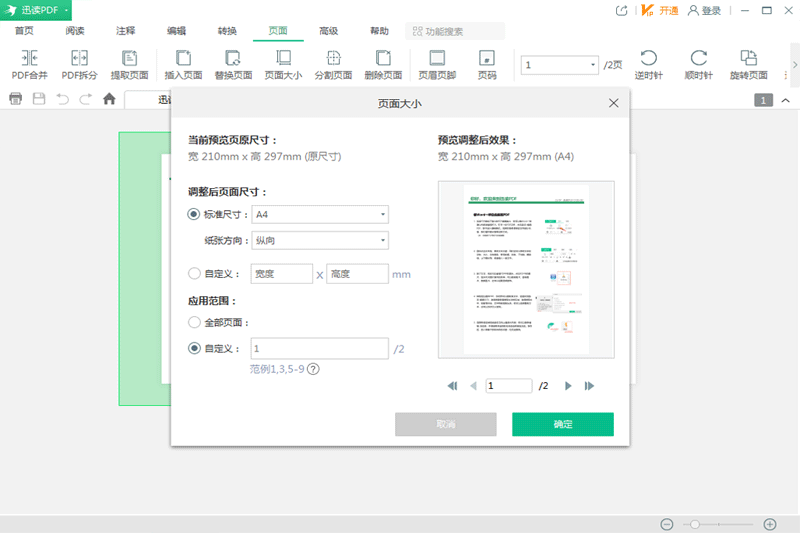Switch to the 编辑 tab

click(x=176, y=31)
